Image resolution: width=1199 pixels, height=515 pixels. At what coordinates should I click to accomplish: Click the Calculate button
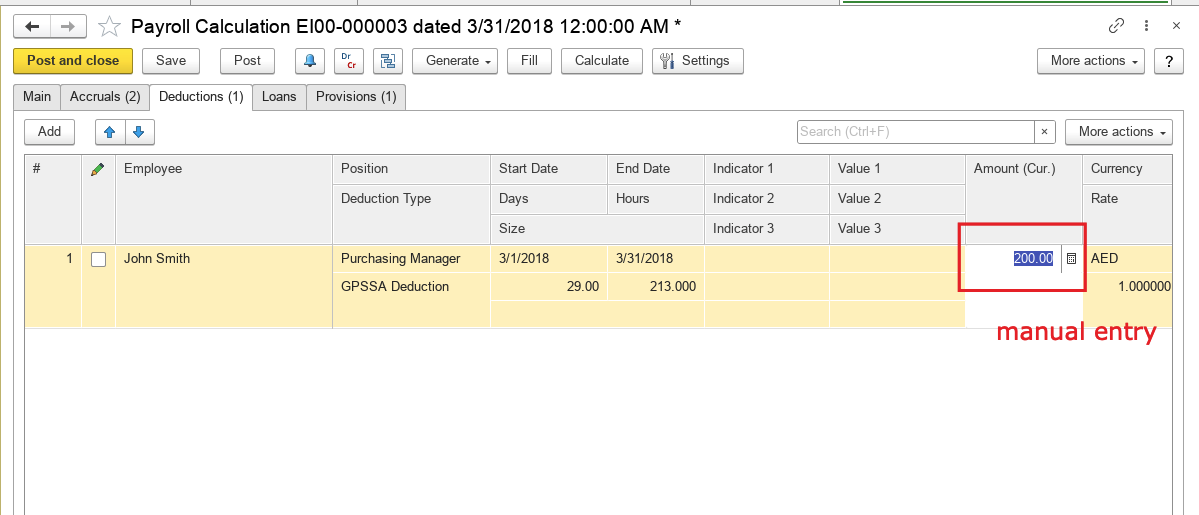(x=602, y=61)
